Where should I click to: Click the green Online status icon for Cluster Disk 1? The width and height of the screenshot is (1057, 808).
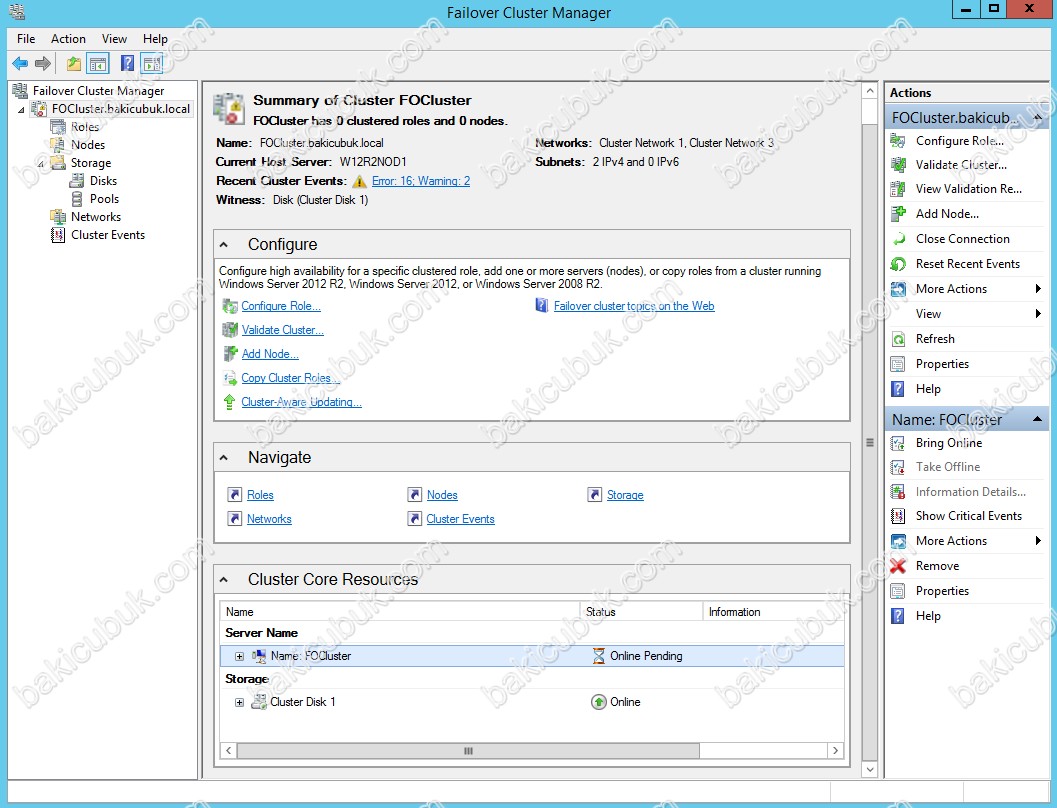[x=599, y=702]
